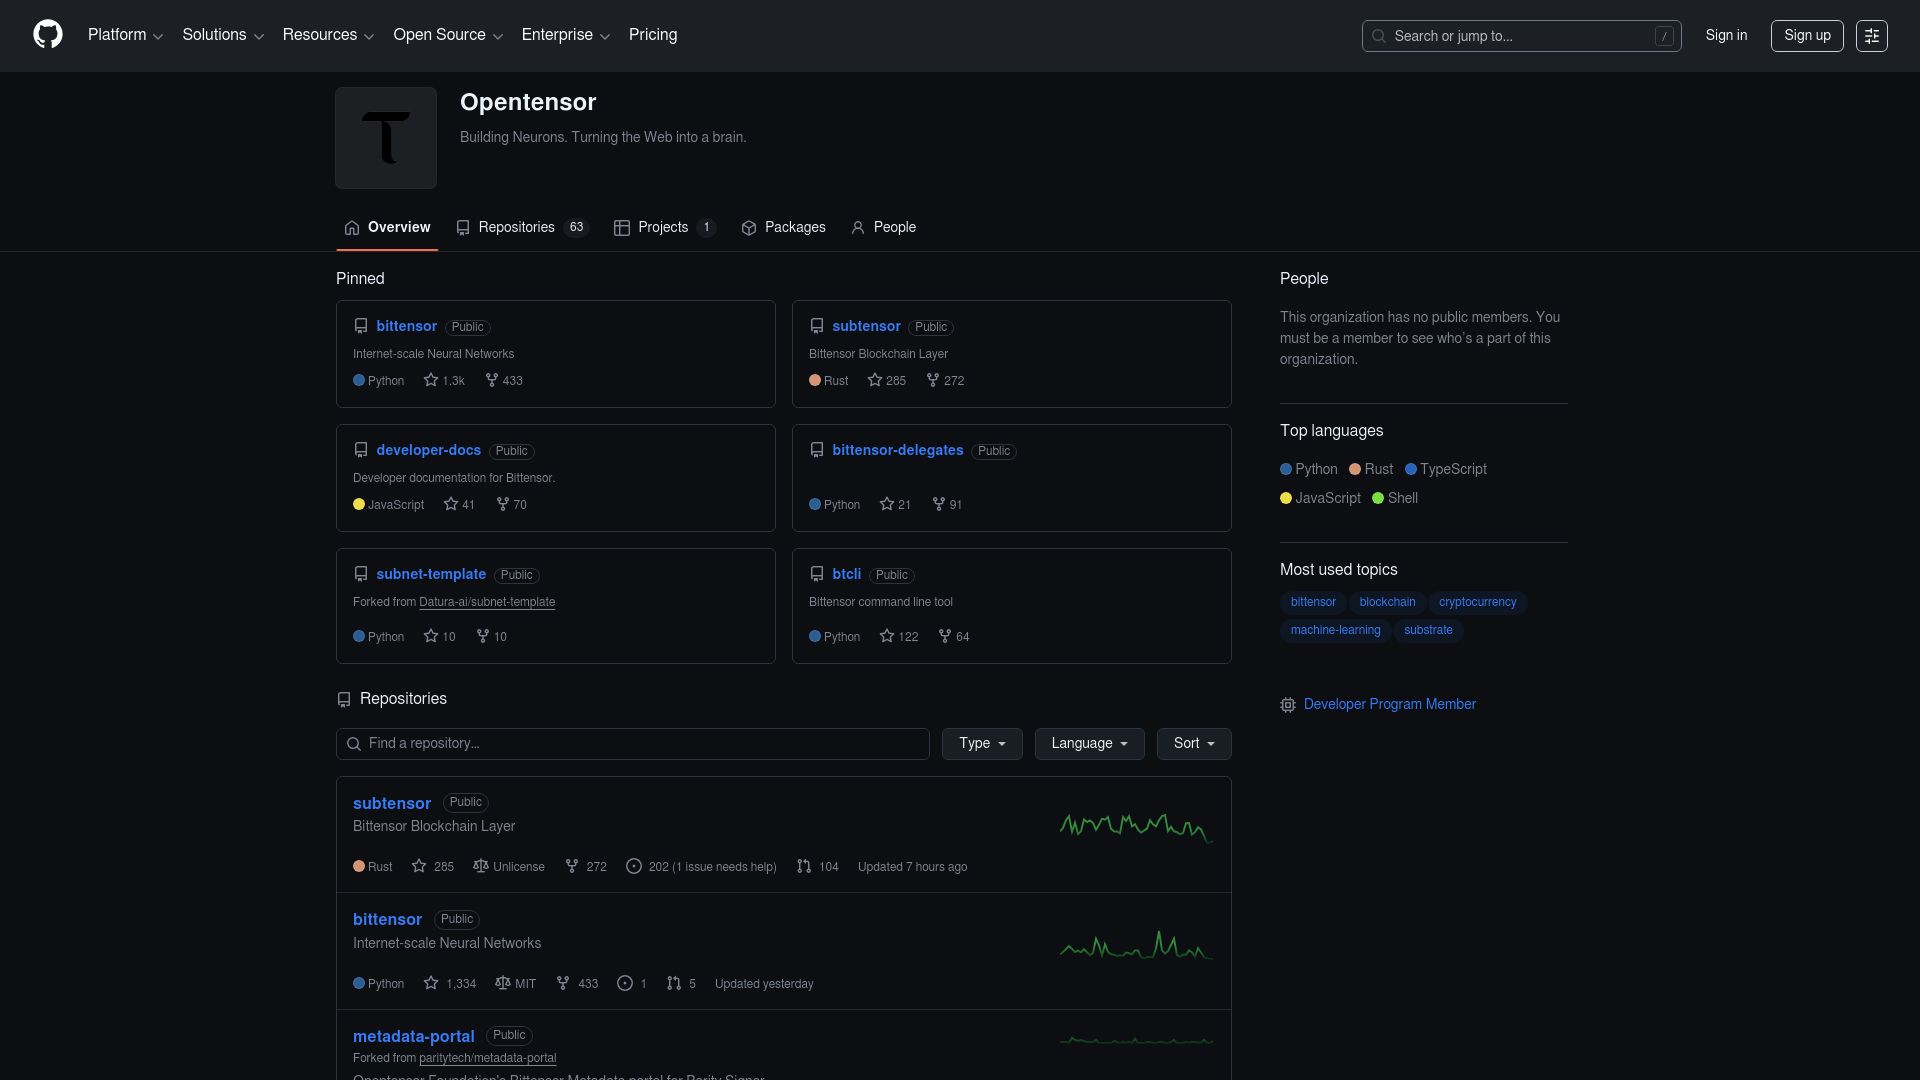Open the appearance settings icon top right

tap(1872, 36)
